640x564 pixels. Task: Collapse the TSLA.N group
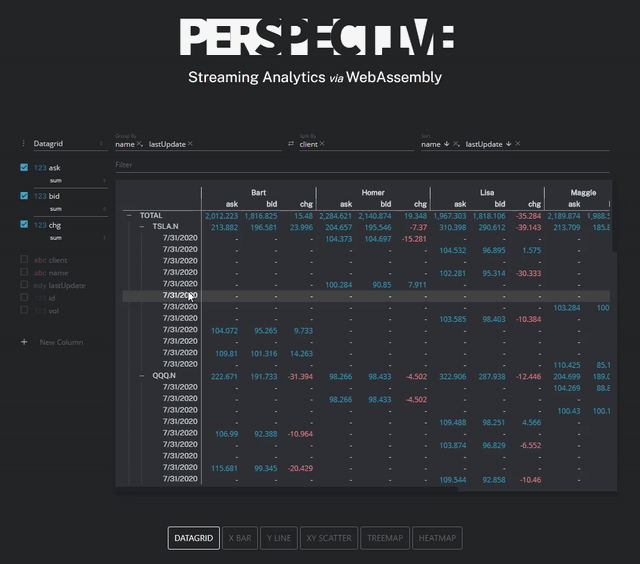tap(142, 226)
